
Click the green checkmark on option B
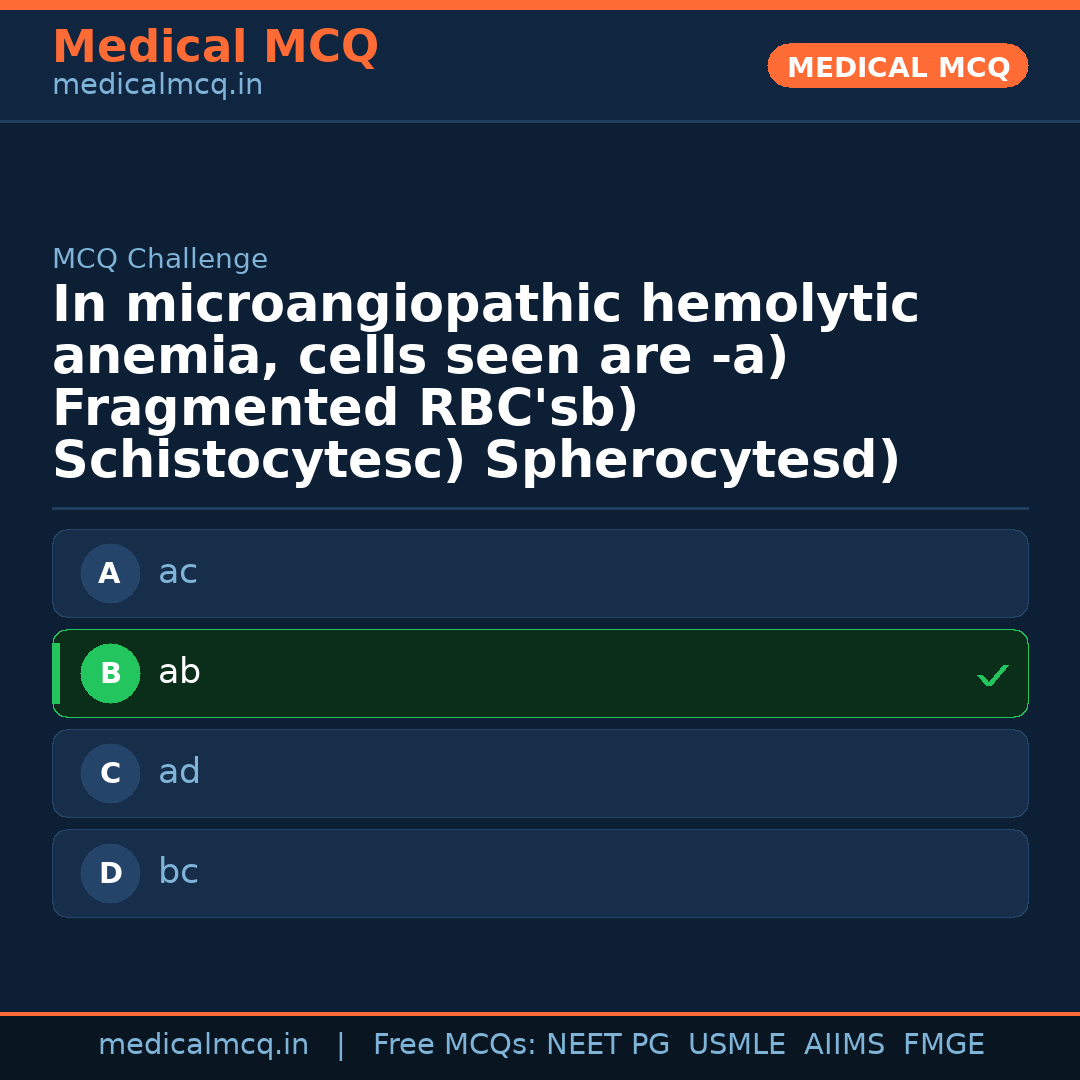(x=992, y=676)
